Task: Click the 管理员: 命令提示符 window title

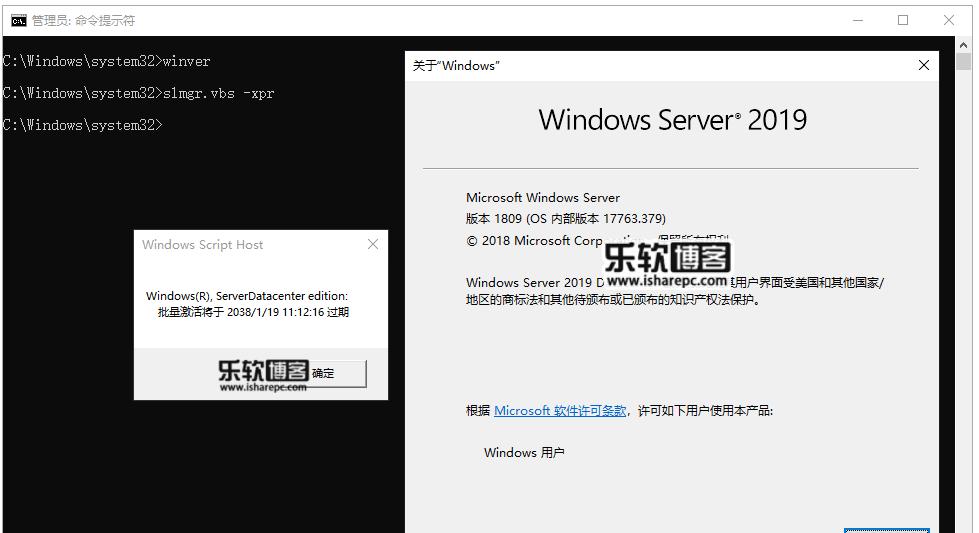Action: click(x=83, y=21)
